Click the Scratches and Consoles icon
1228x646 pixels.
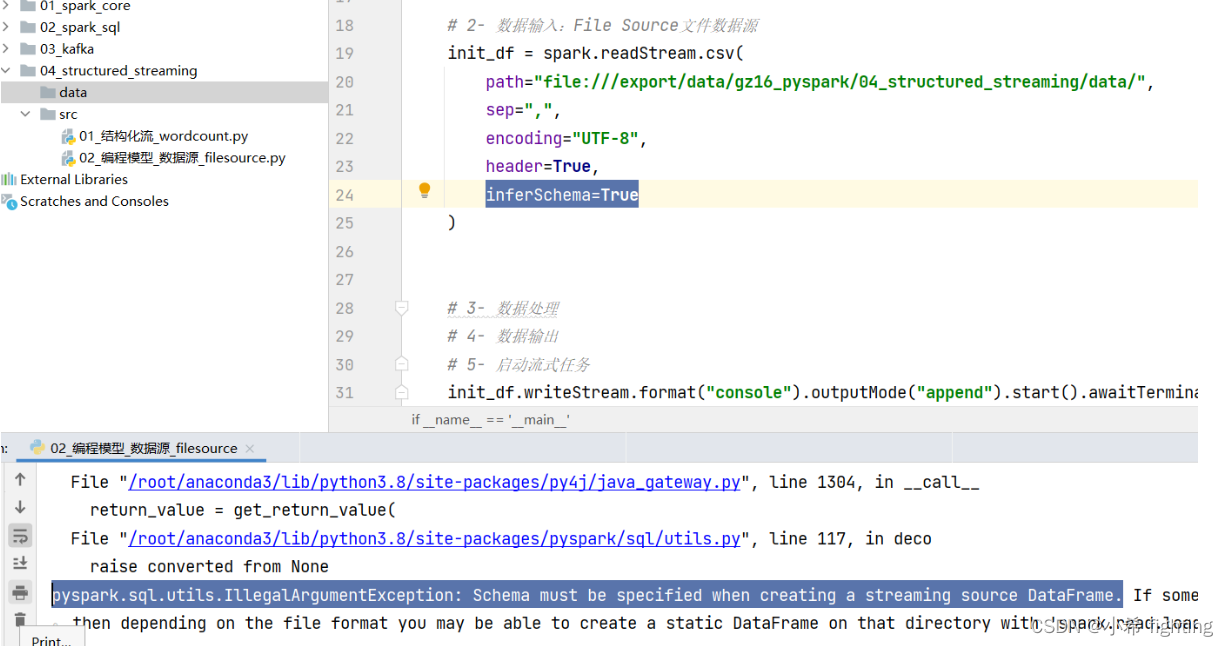(x=9, y=201)
